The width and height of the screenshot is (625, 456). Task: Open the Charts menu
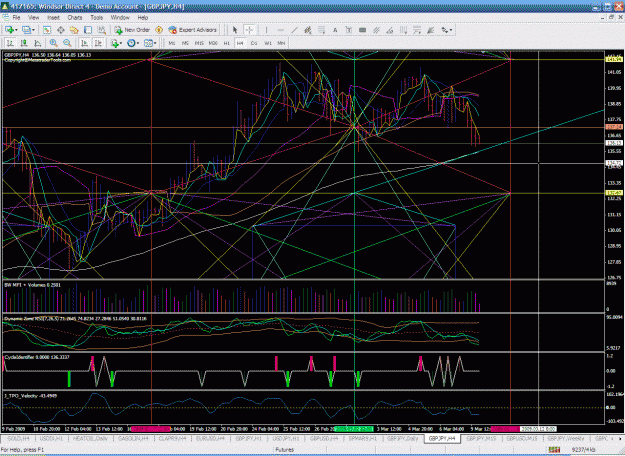point(75,18)
